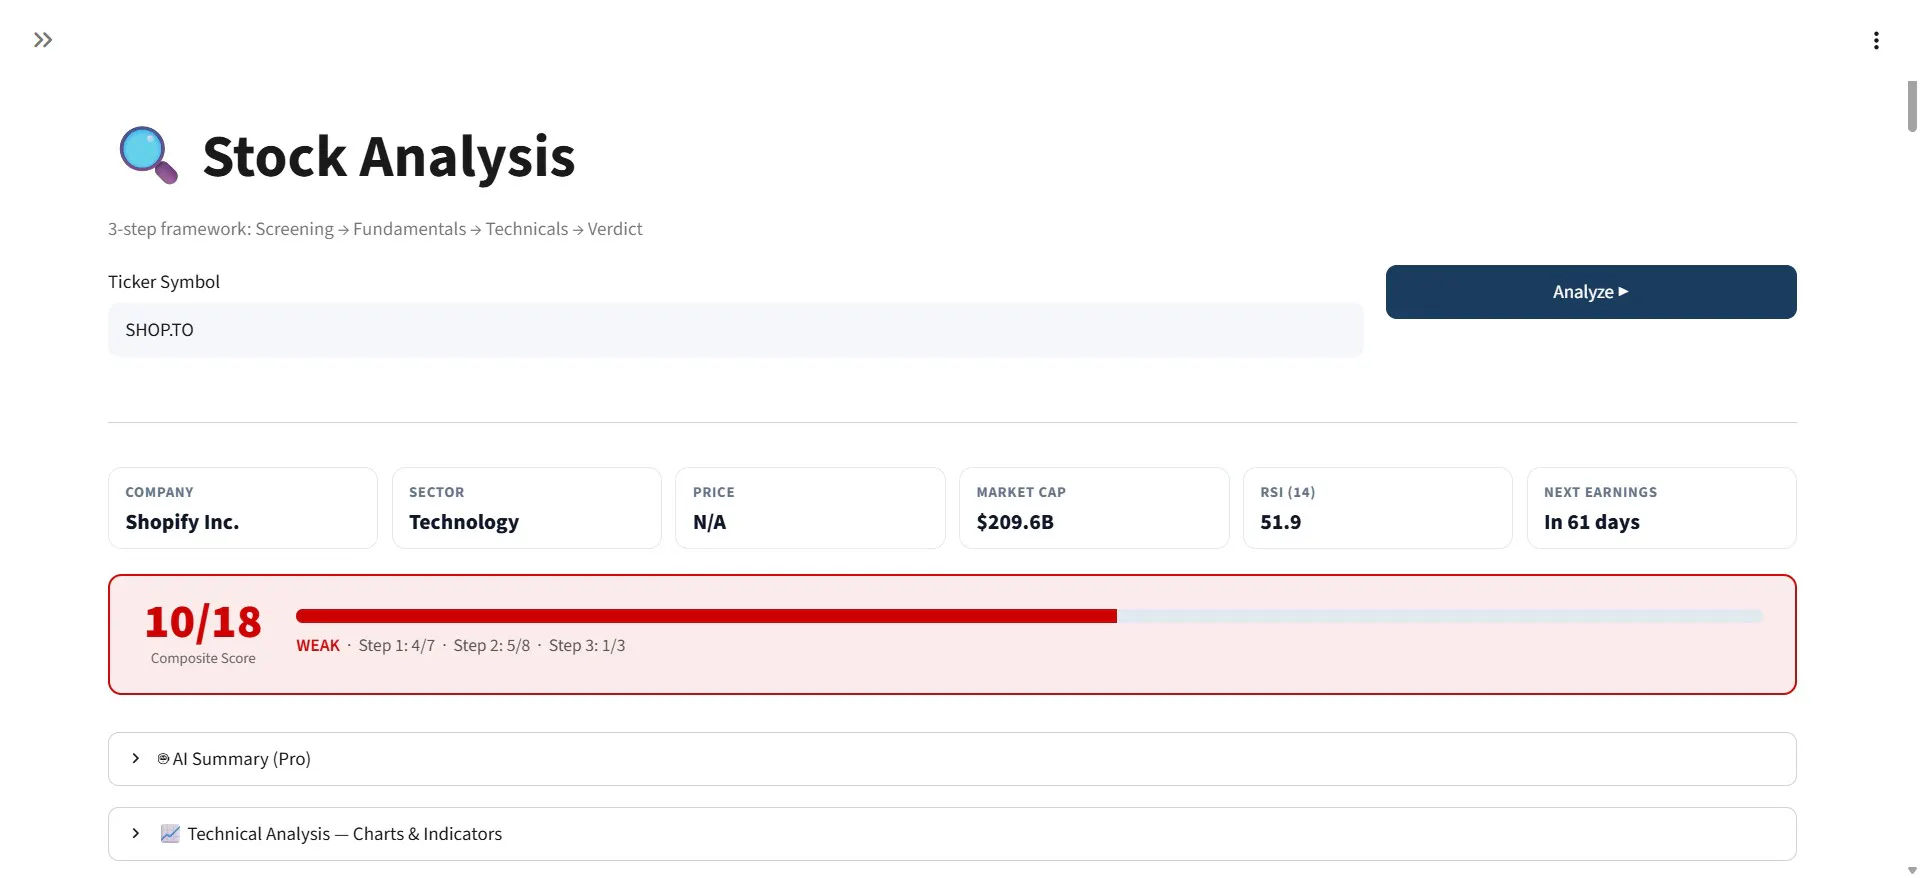Click the "Step 3: 1/3" score

pyautogui.click(x=587, y=646)
